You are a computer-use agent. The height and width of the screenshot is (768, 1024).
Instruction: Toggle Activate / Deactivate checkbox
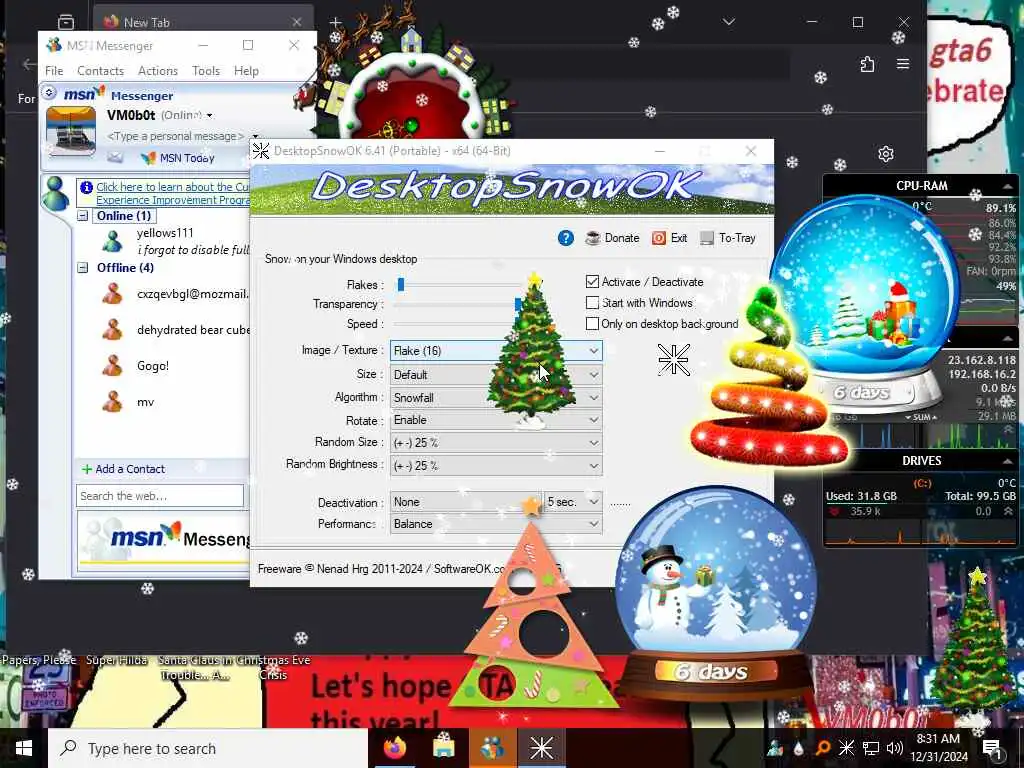pyautogui.click(x=592, y=281)
